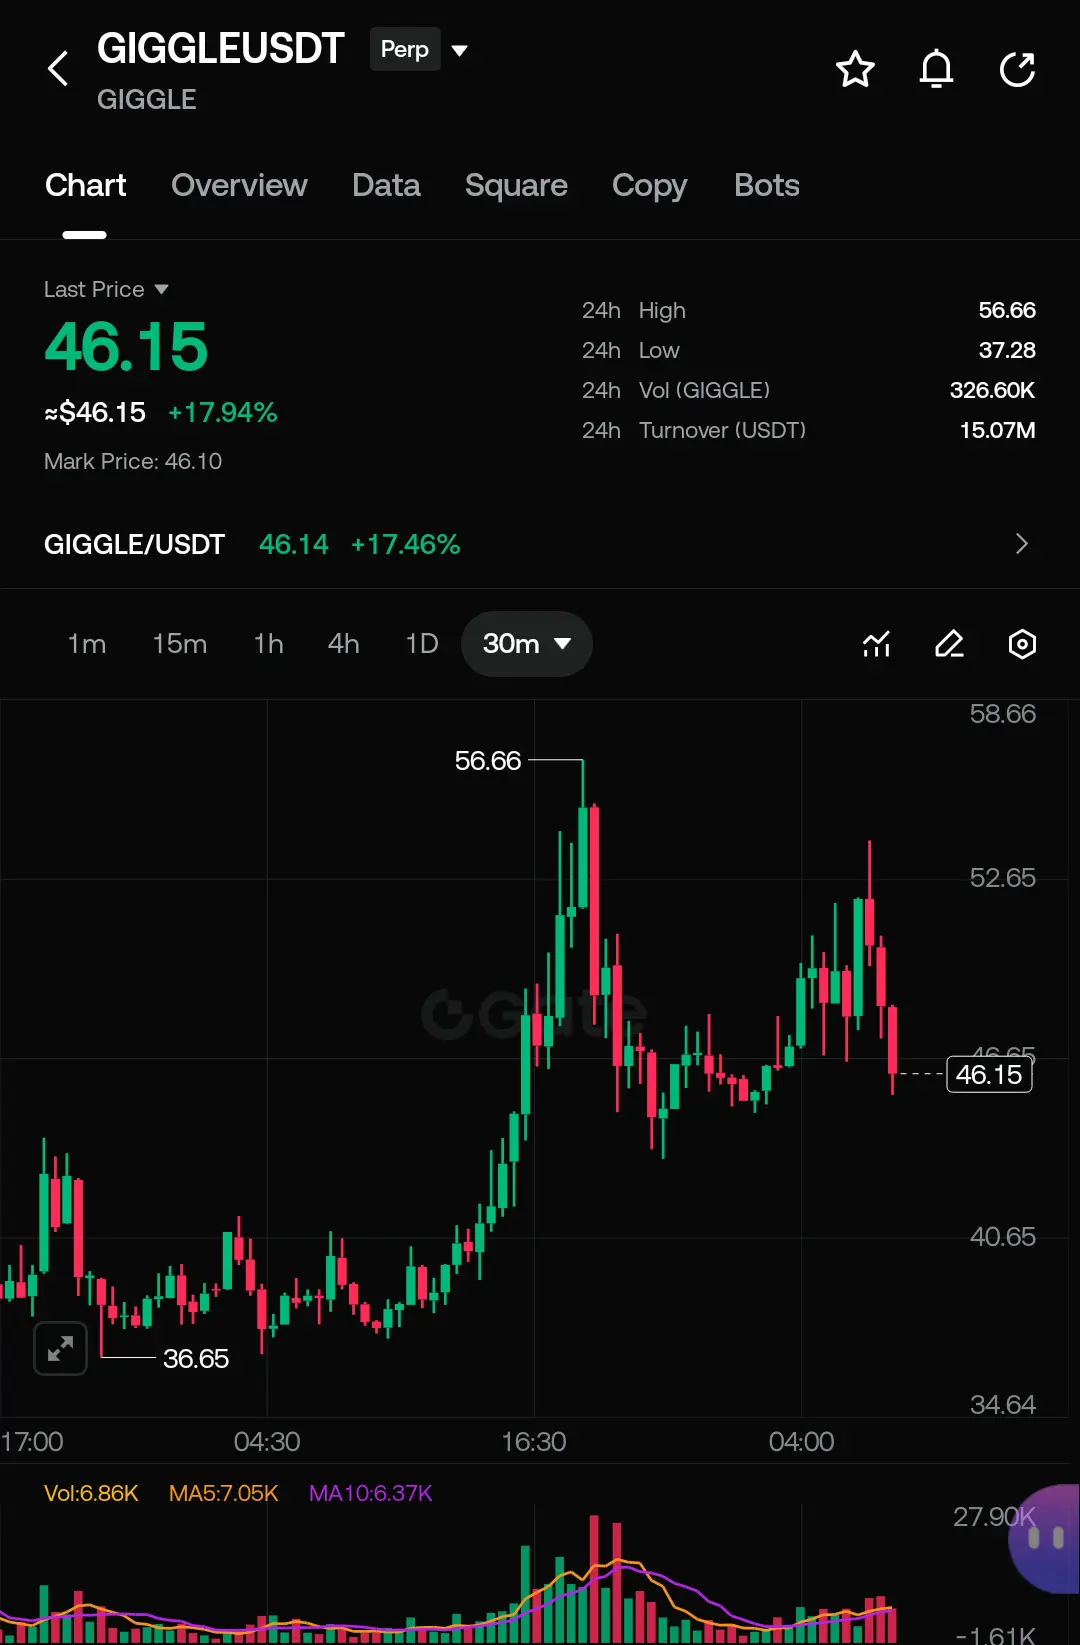Open chart settings hexagon icon
Viewport: 1080px width, 1645px height.
(1022, 644)
